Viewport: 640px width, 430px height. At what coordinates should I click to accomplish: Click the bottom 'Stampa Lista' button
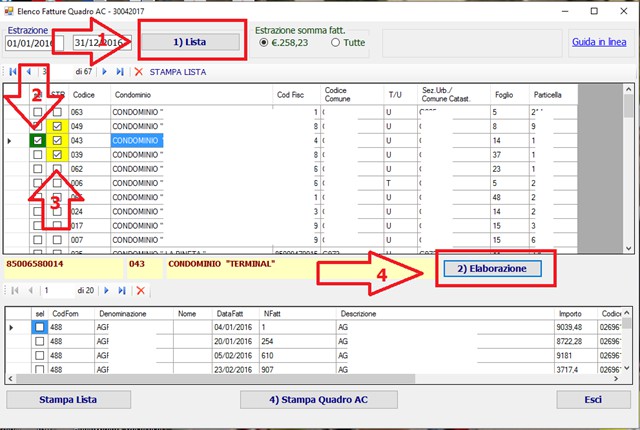pyautogui.click(x=68, y=399)
